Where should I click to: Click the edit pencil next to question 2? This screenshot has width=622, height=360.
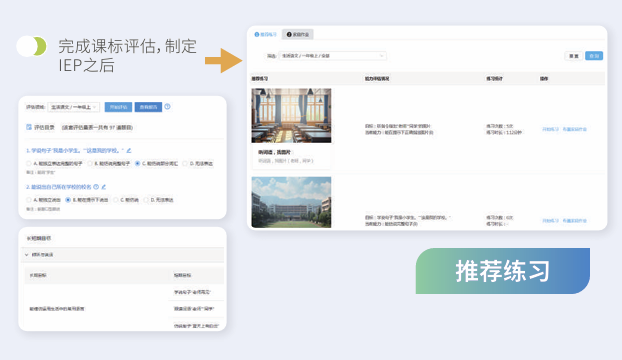point(104,187)
